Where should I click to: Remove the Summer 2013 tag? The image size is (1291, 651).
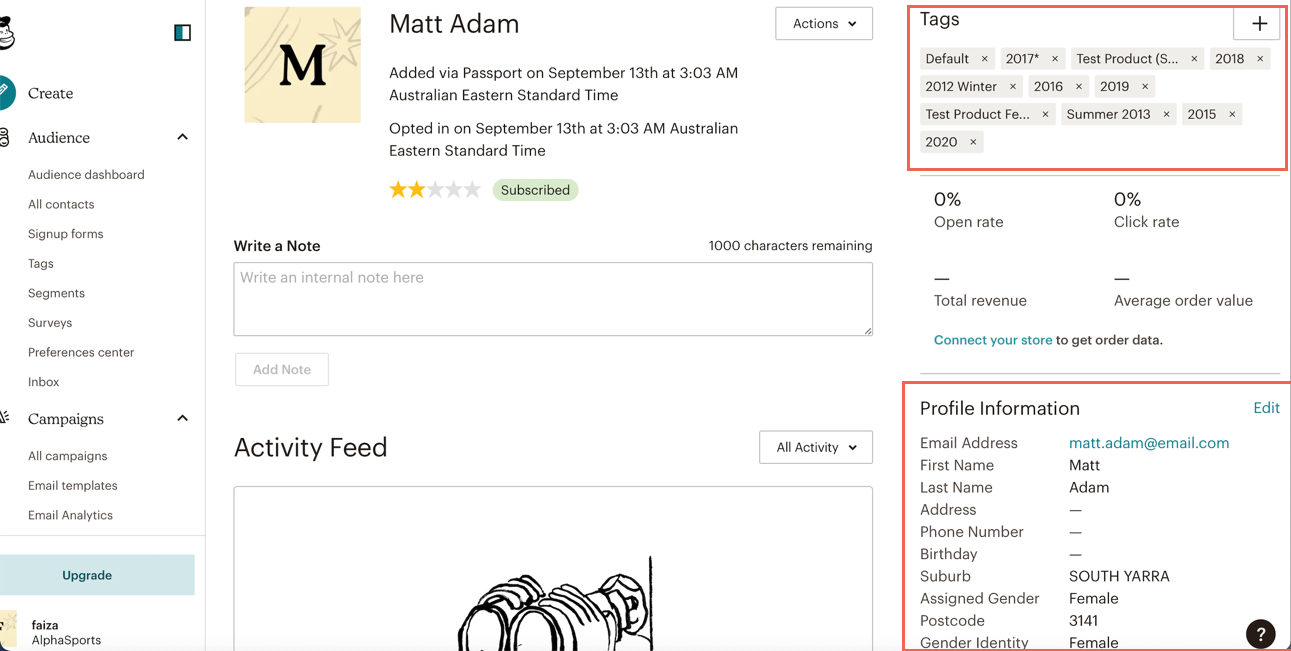click(1166, 115)
